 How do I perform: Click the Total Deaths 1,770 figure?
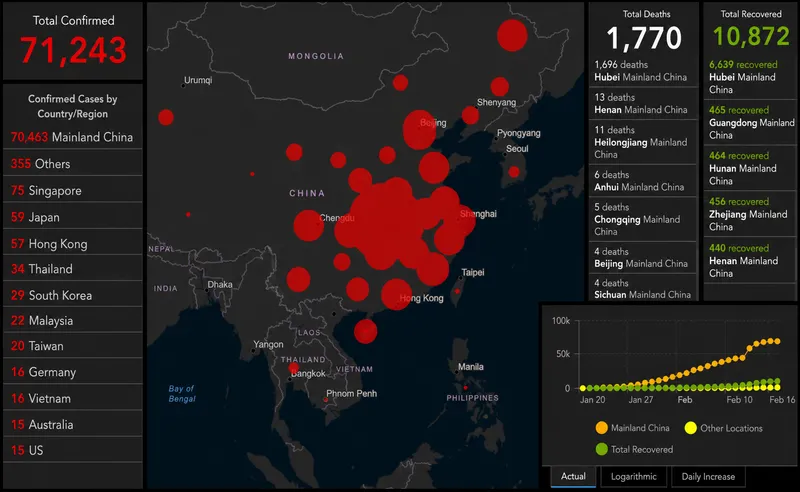644,38
